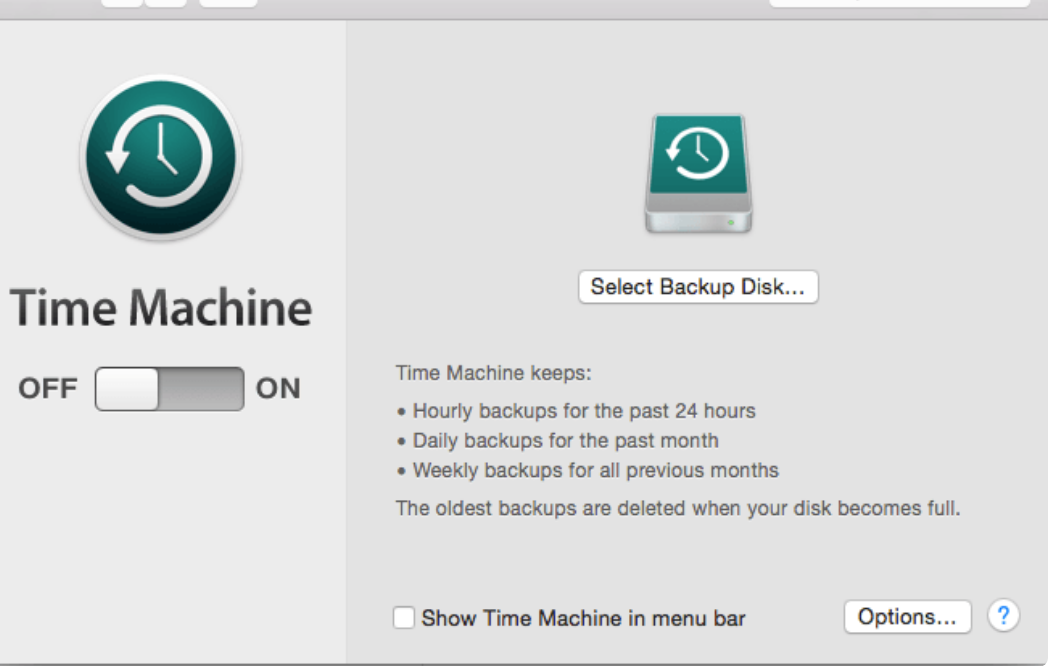
Task: Click the Time Machine title text
Action: pyautogui.click(x=161, y=308)
